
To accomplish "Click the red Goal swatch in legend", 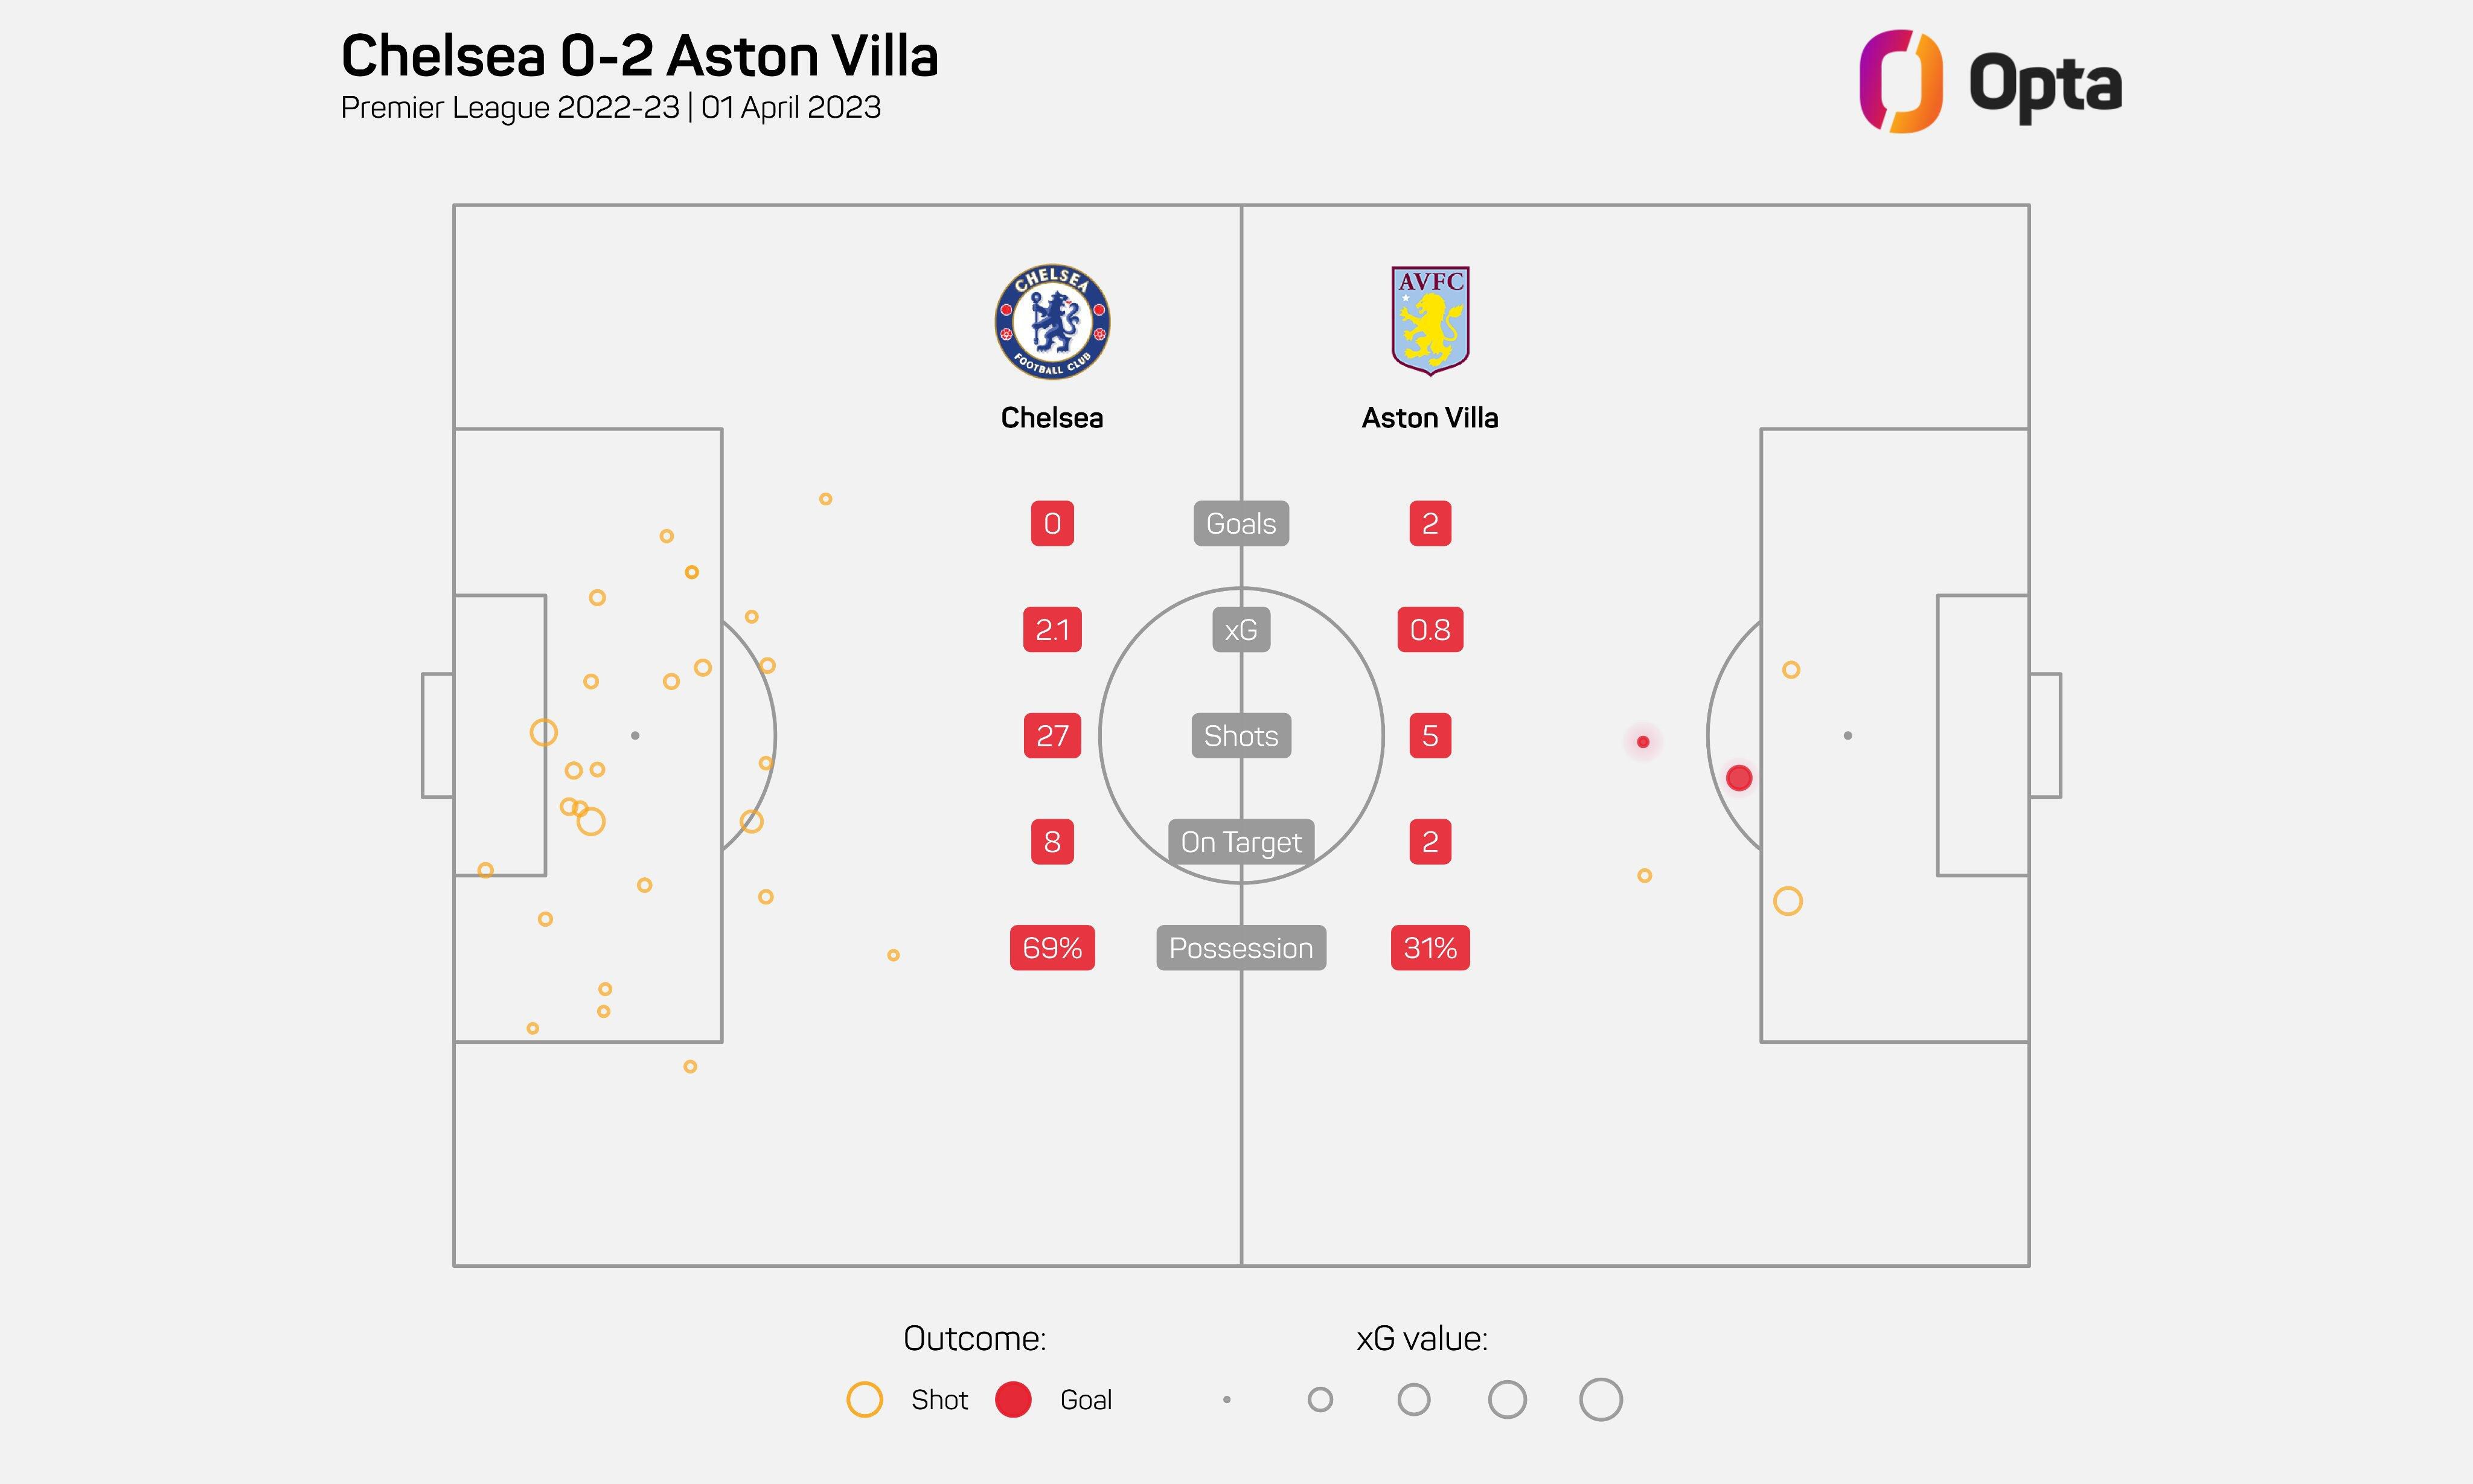I will [1013, 1399].
